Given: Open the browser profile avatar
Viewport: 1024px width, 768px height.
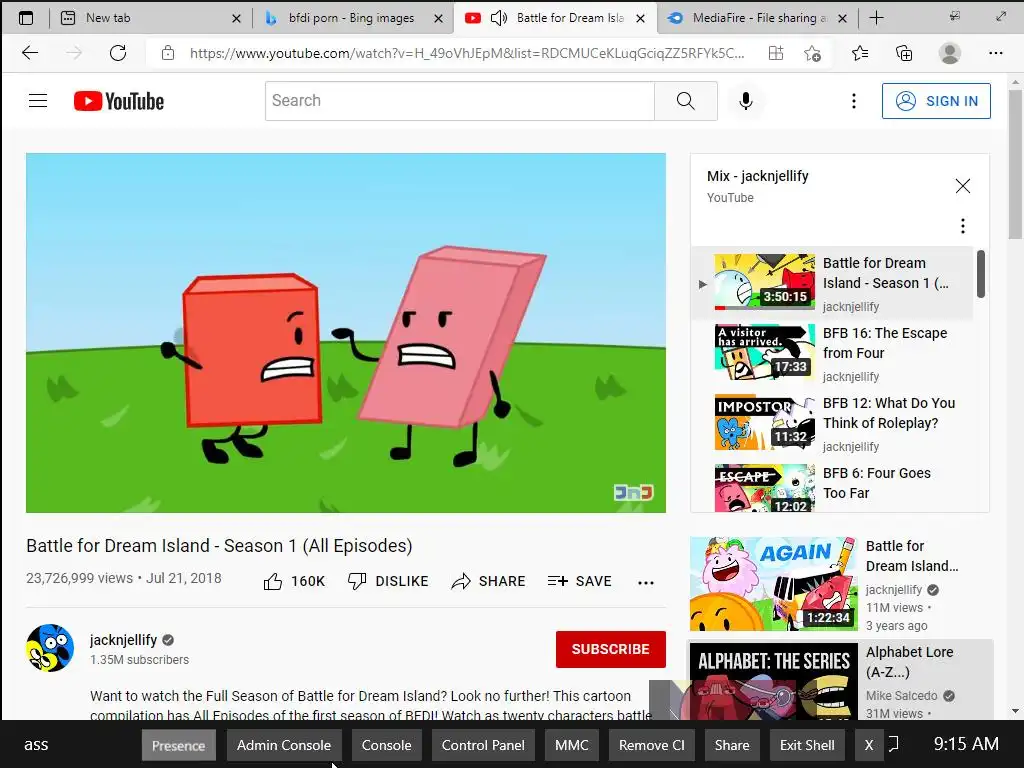Looking at the screenshot, I should pos(950,53).
